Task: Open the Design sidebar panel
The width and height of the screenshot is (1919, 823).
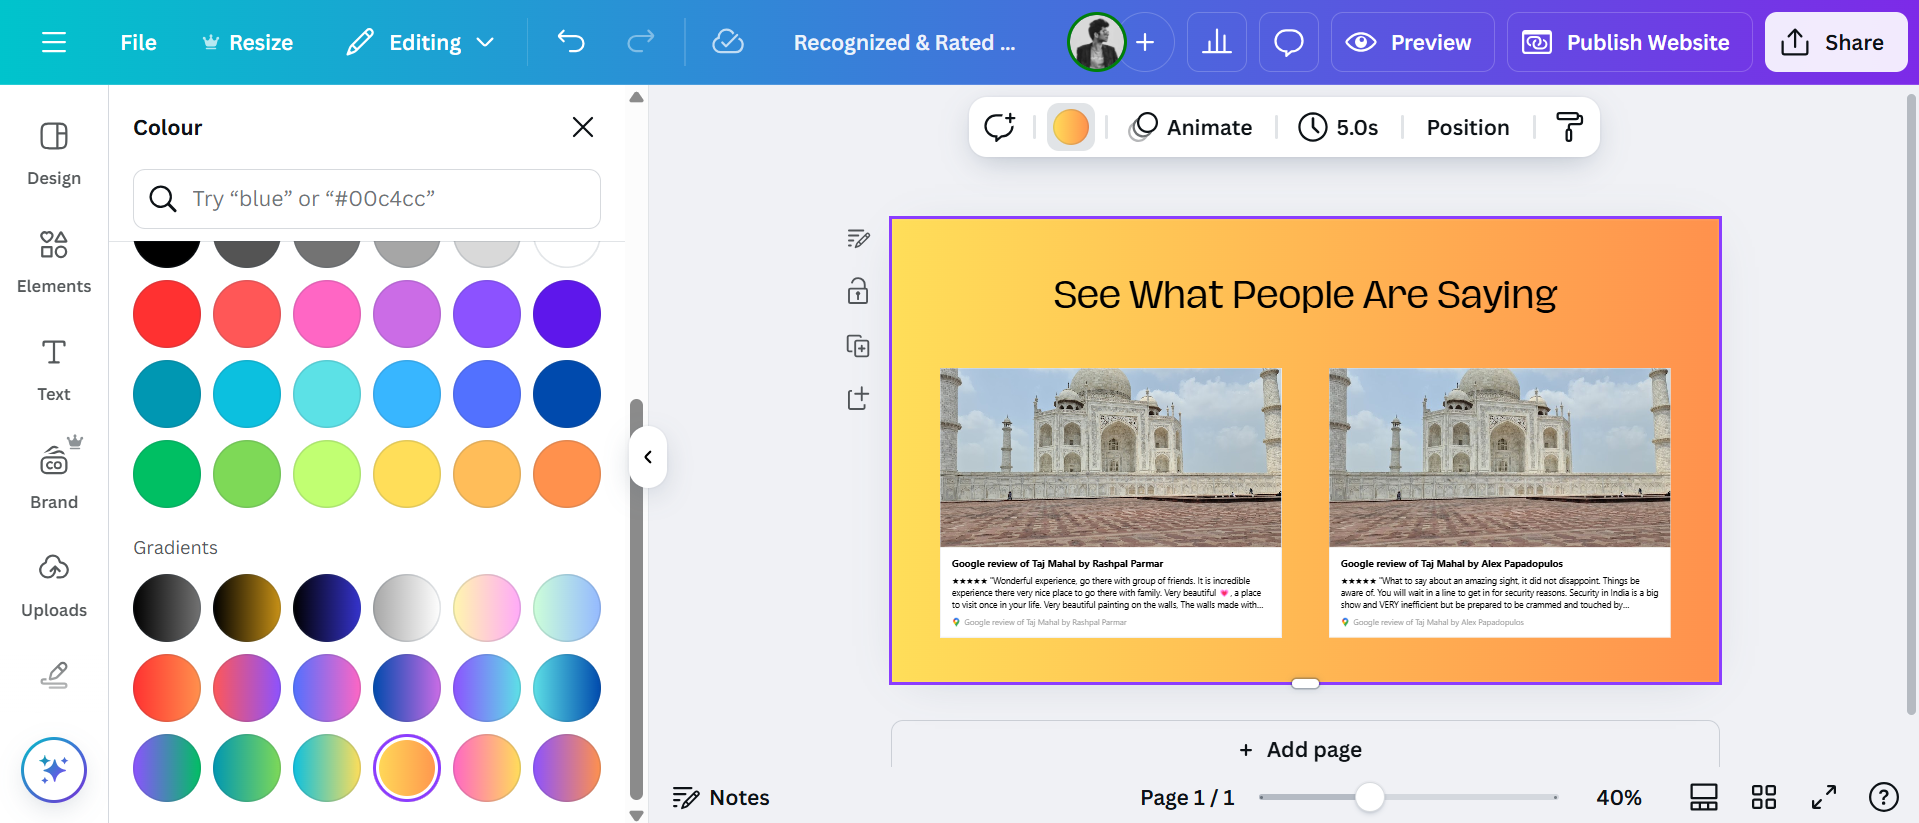Action: point(54,153)
